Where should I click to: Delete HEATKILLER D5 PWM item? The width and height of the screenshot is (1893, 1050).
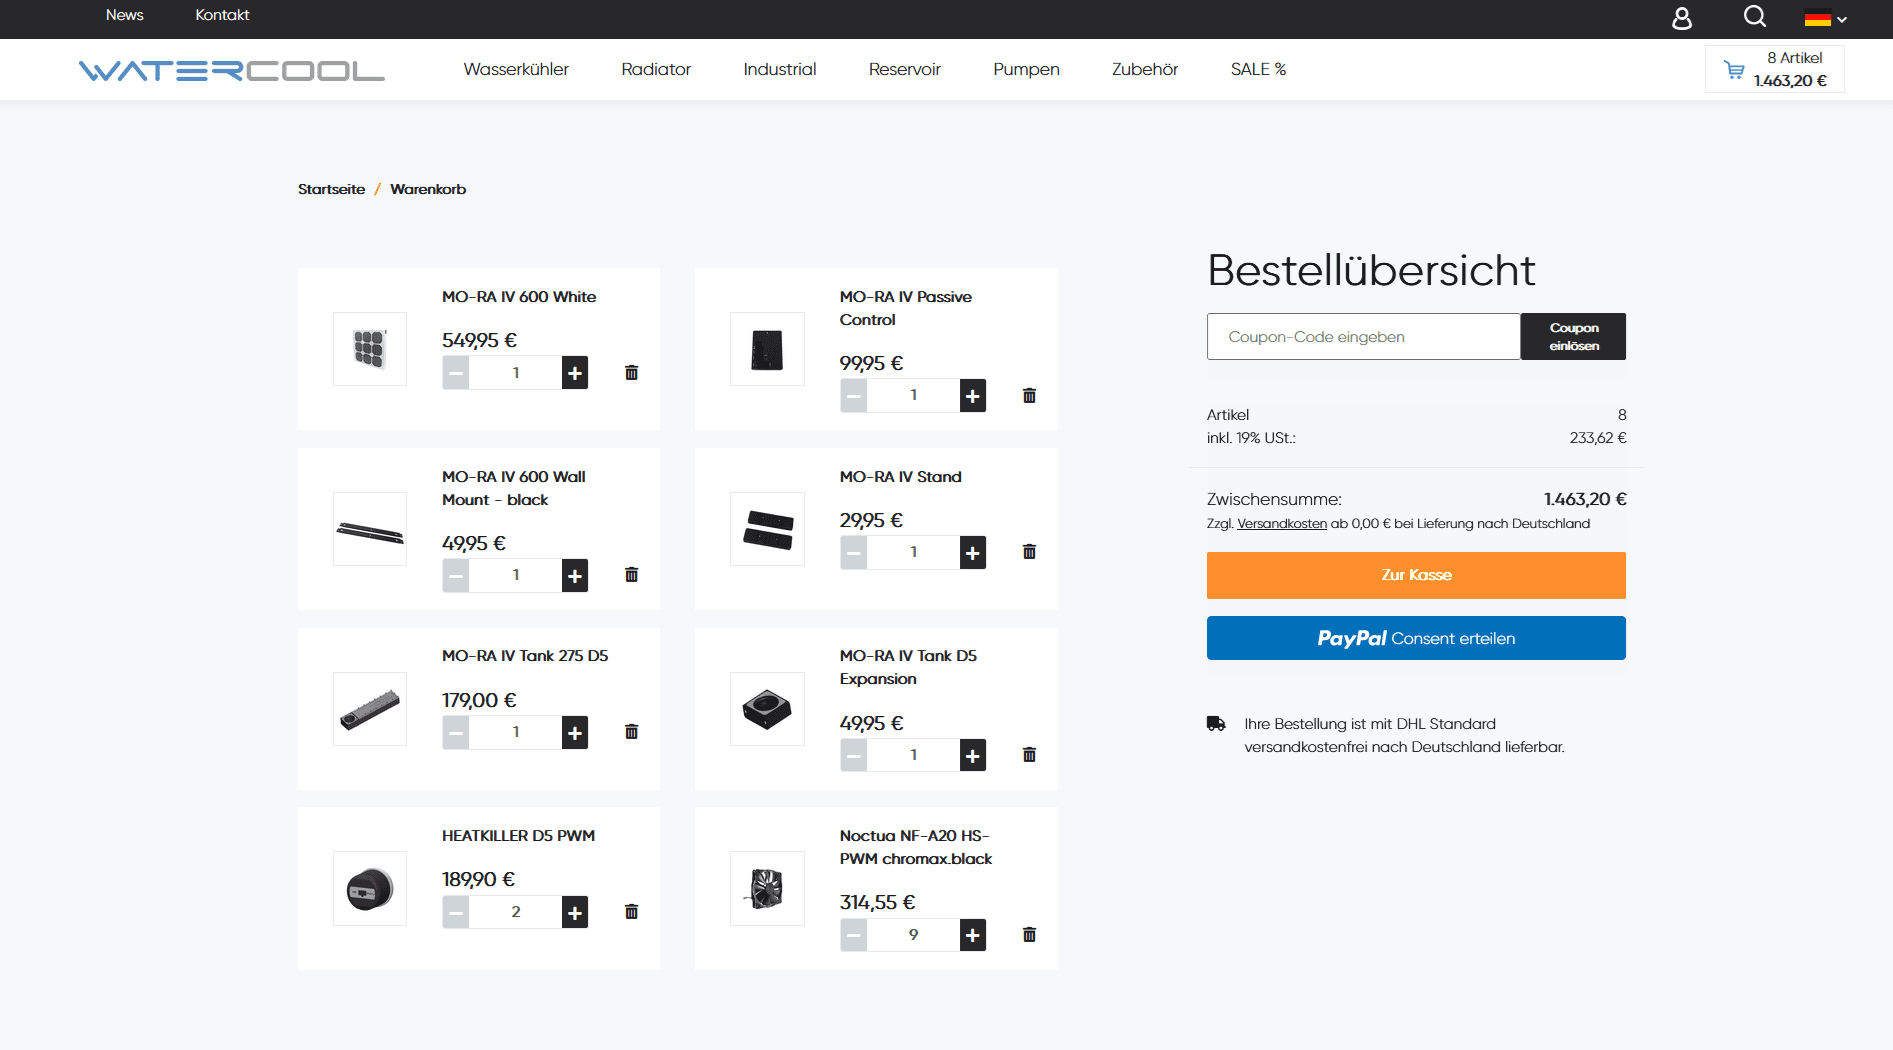631,912
